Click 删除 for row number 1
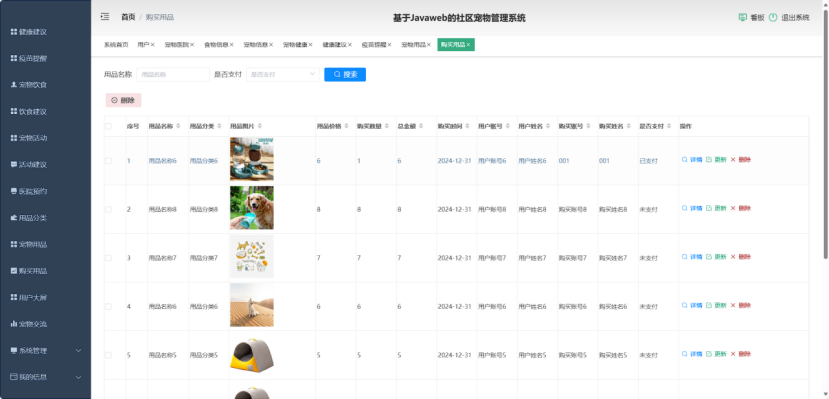 (741, 160)
